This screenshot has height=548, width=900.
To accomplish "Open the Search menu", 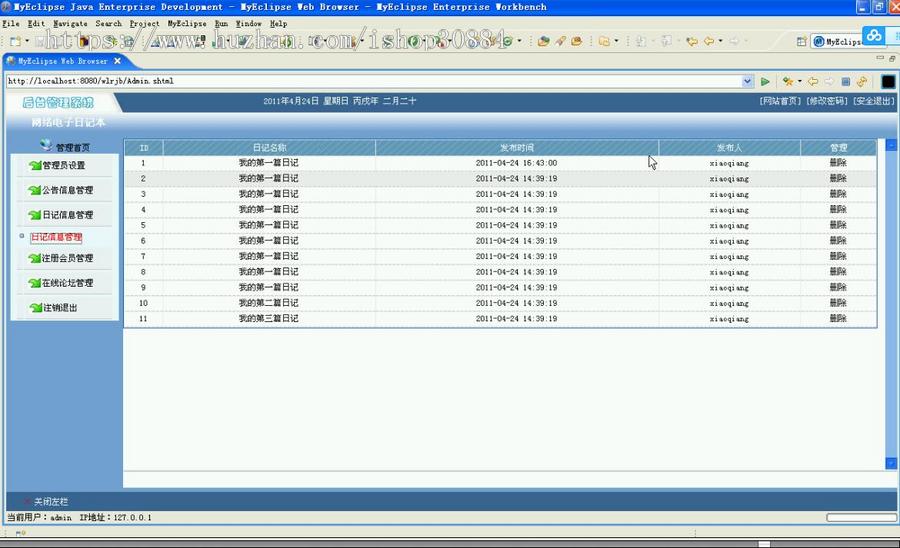I will [x=108, y=24].
